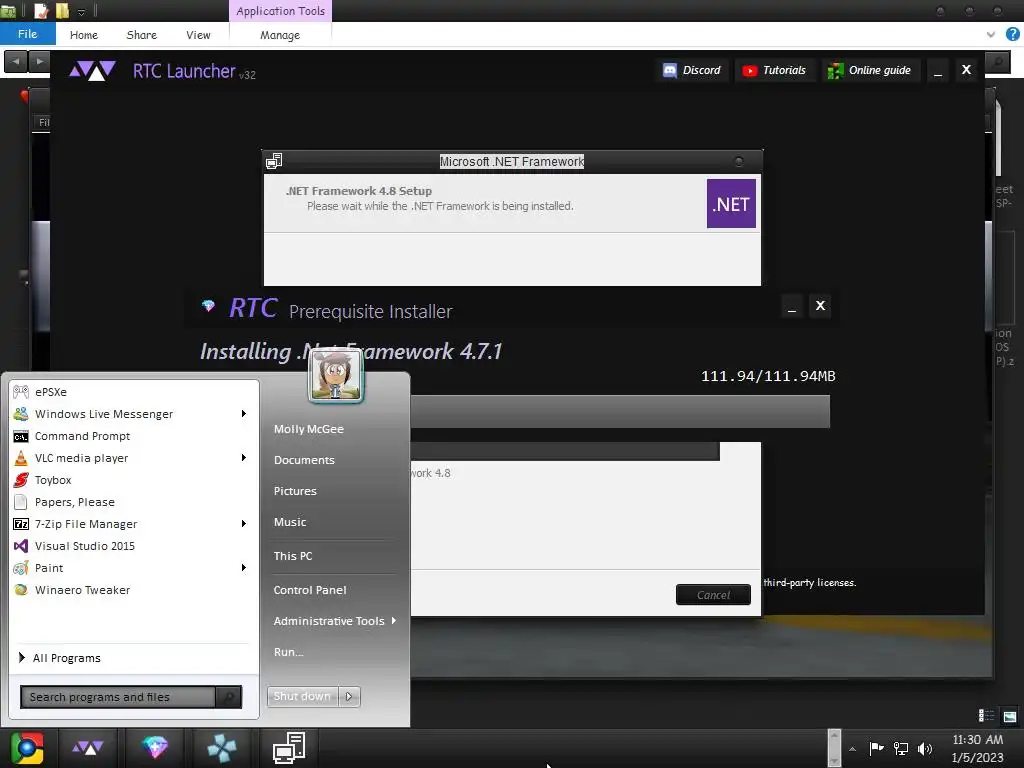Click the user account avatar picture
The width and height of the screenshot is (1024, 768).
(x=336, y=376)
